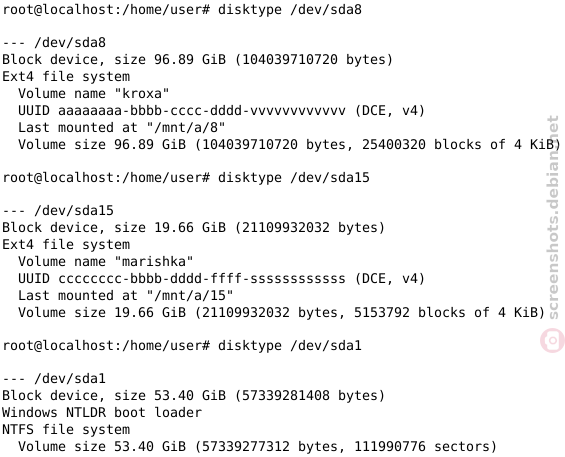Click the 'Windows NTLDR boot loader' line

click(102, 412)
